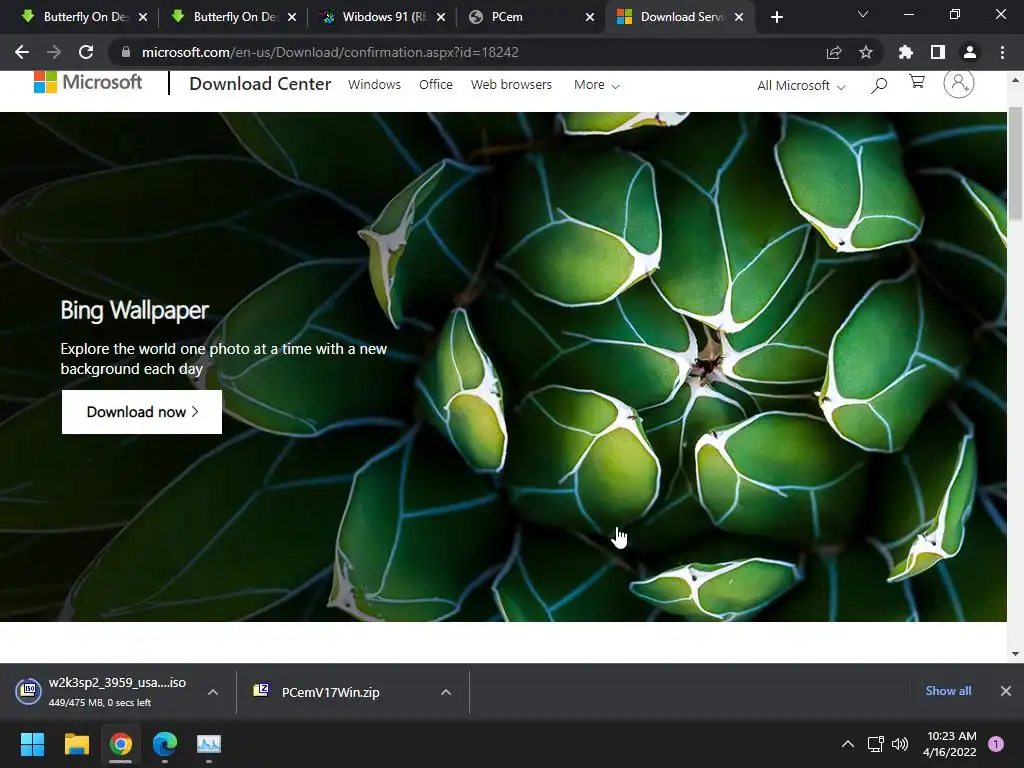
Task: Expand the More navigation menu
Action: coord(596,85)
